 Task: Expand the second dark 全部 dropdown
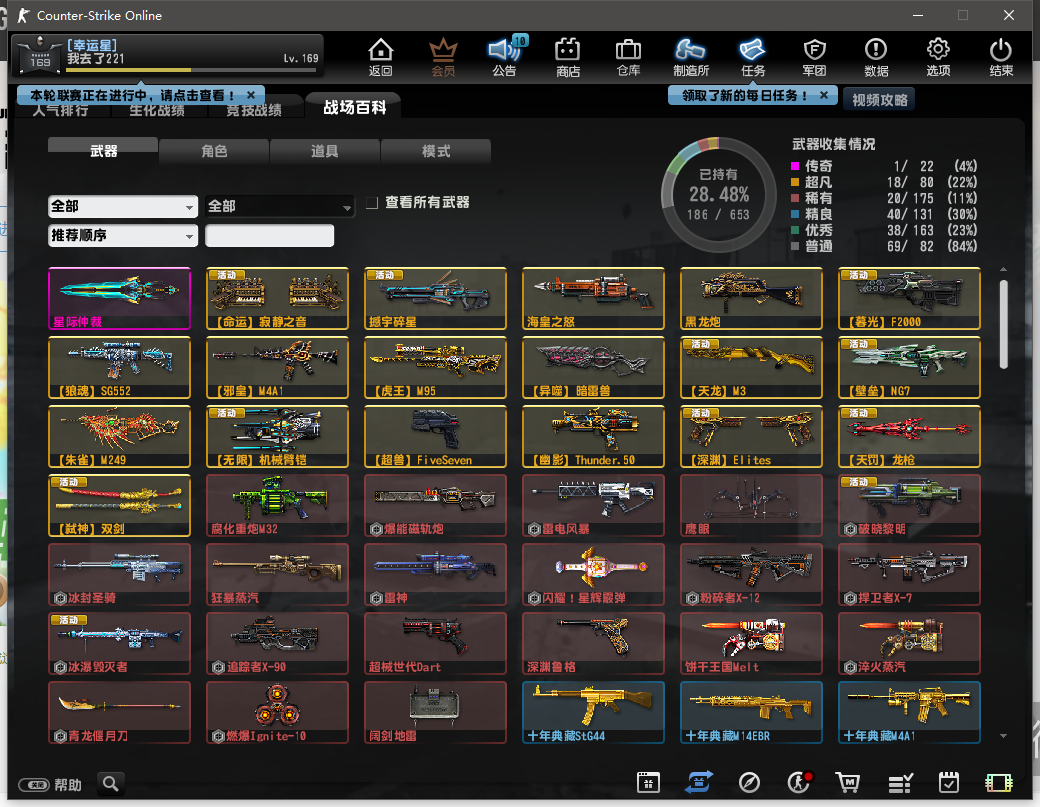[x=280, y=206]
